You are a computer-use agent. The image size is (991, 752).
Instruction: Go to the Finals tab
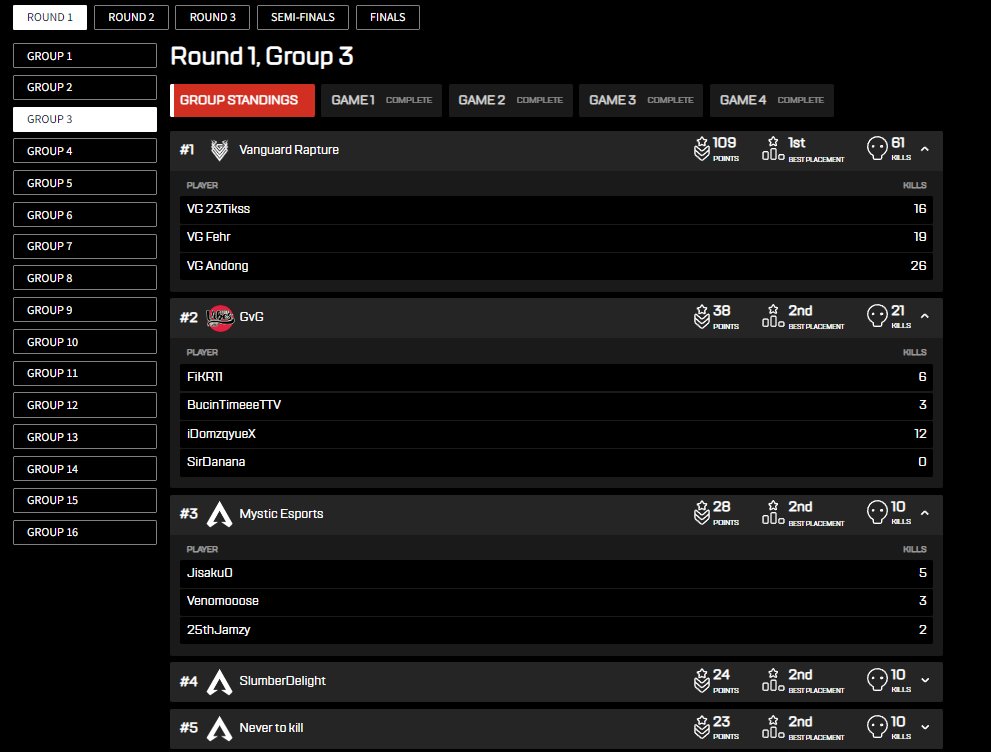point(387,17)
